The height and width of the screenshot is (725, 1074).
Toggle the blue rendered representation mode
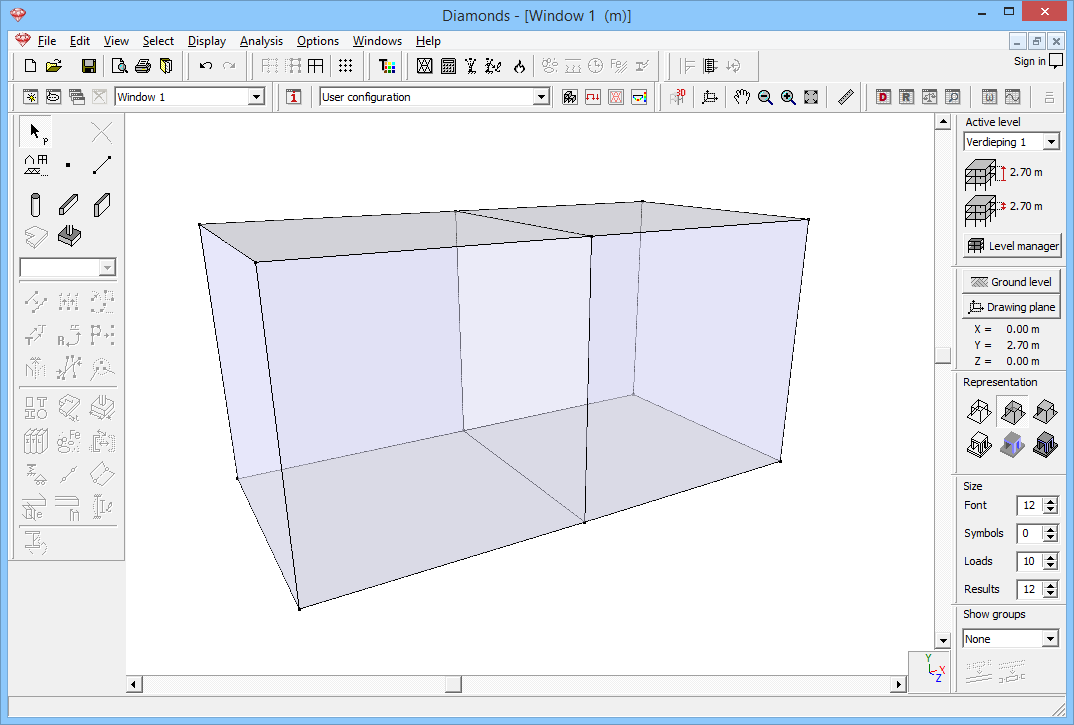pos(1012,445)
